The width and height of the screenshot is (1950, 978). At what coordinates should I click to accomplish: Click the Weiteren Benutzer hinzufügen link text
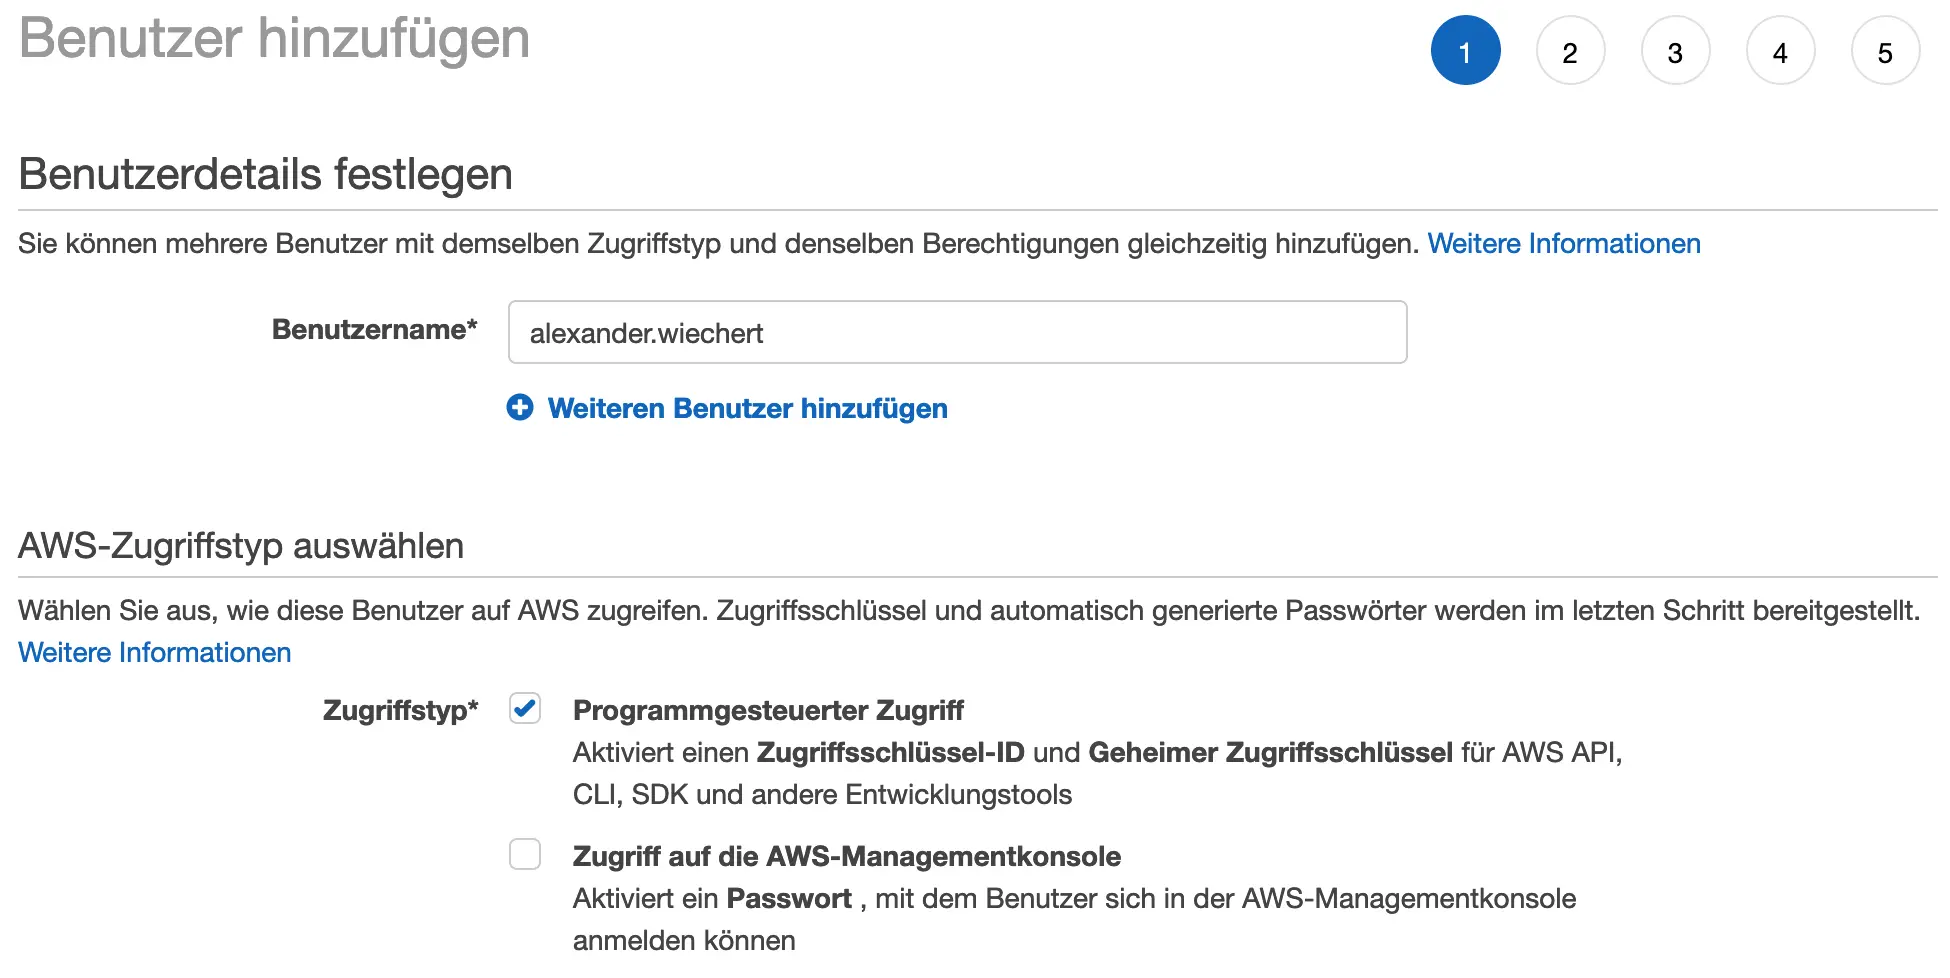pyautogui.click(x=747, y=409)
